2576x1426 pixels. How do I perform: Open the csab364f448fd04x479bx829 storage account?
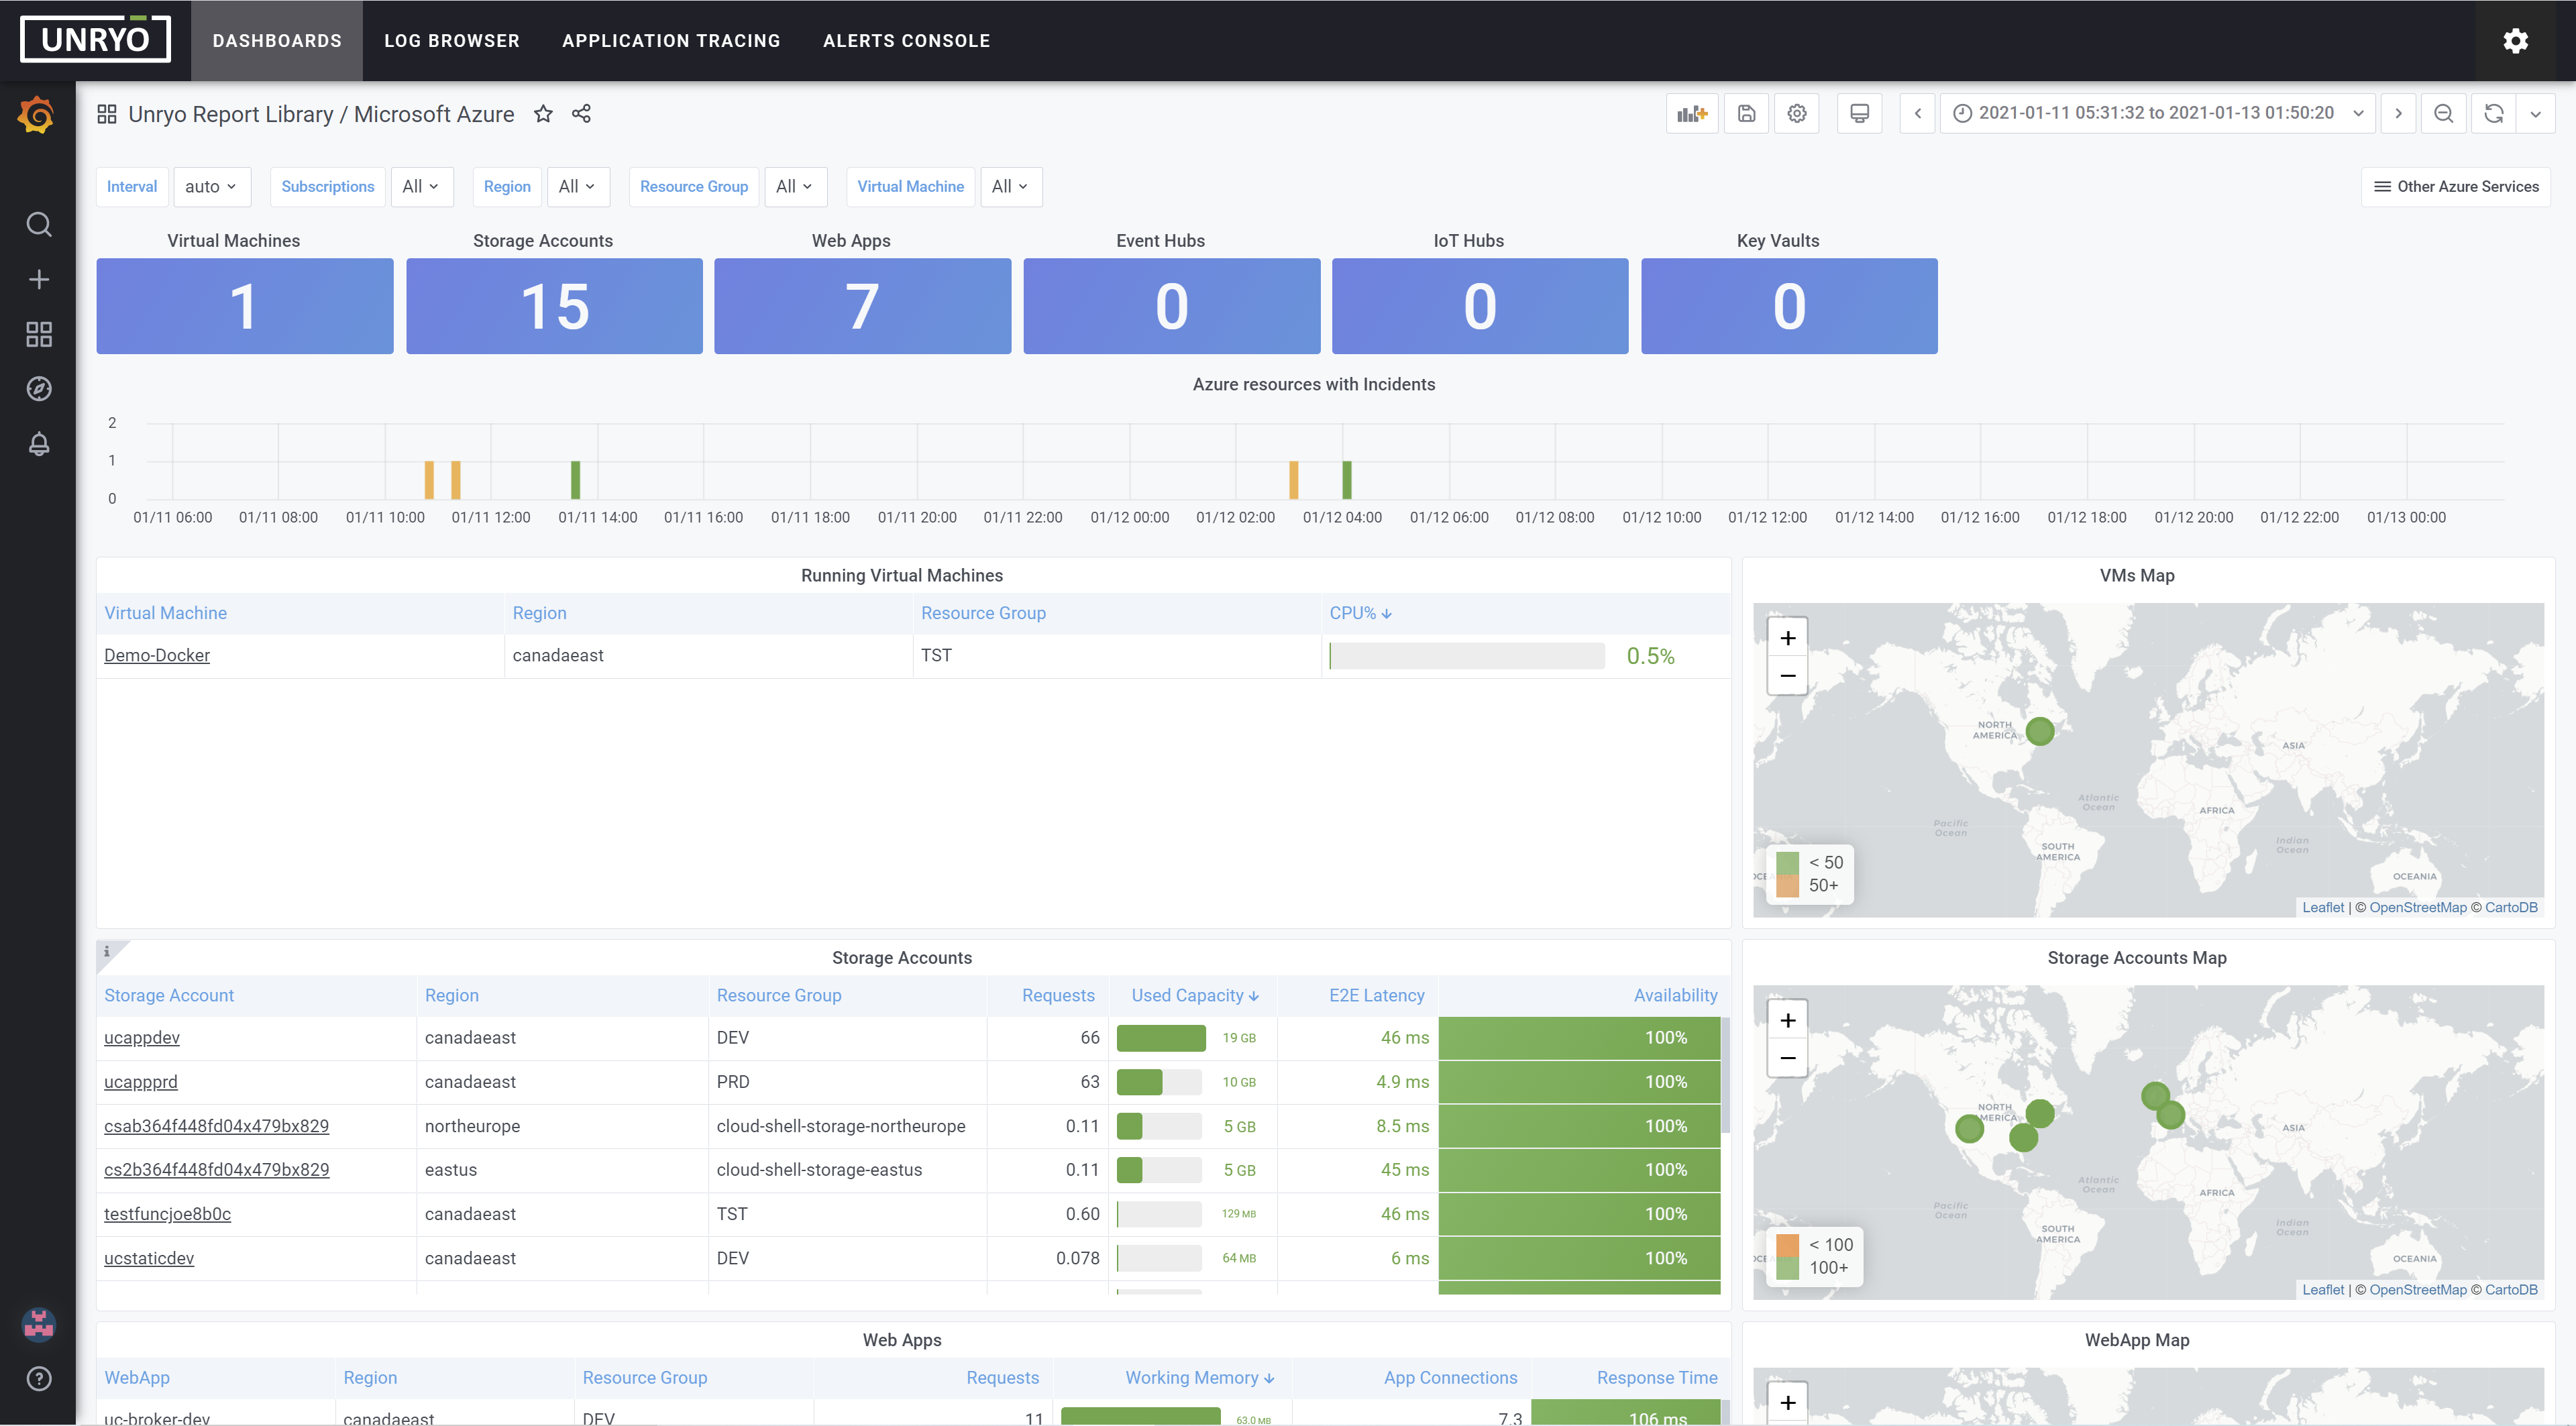point(216,1125)
